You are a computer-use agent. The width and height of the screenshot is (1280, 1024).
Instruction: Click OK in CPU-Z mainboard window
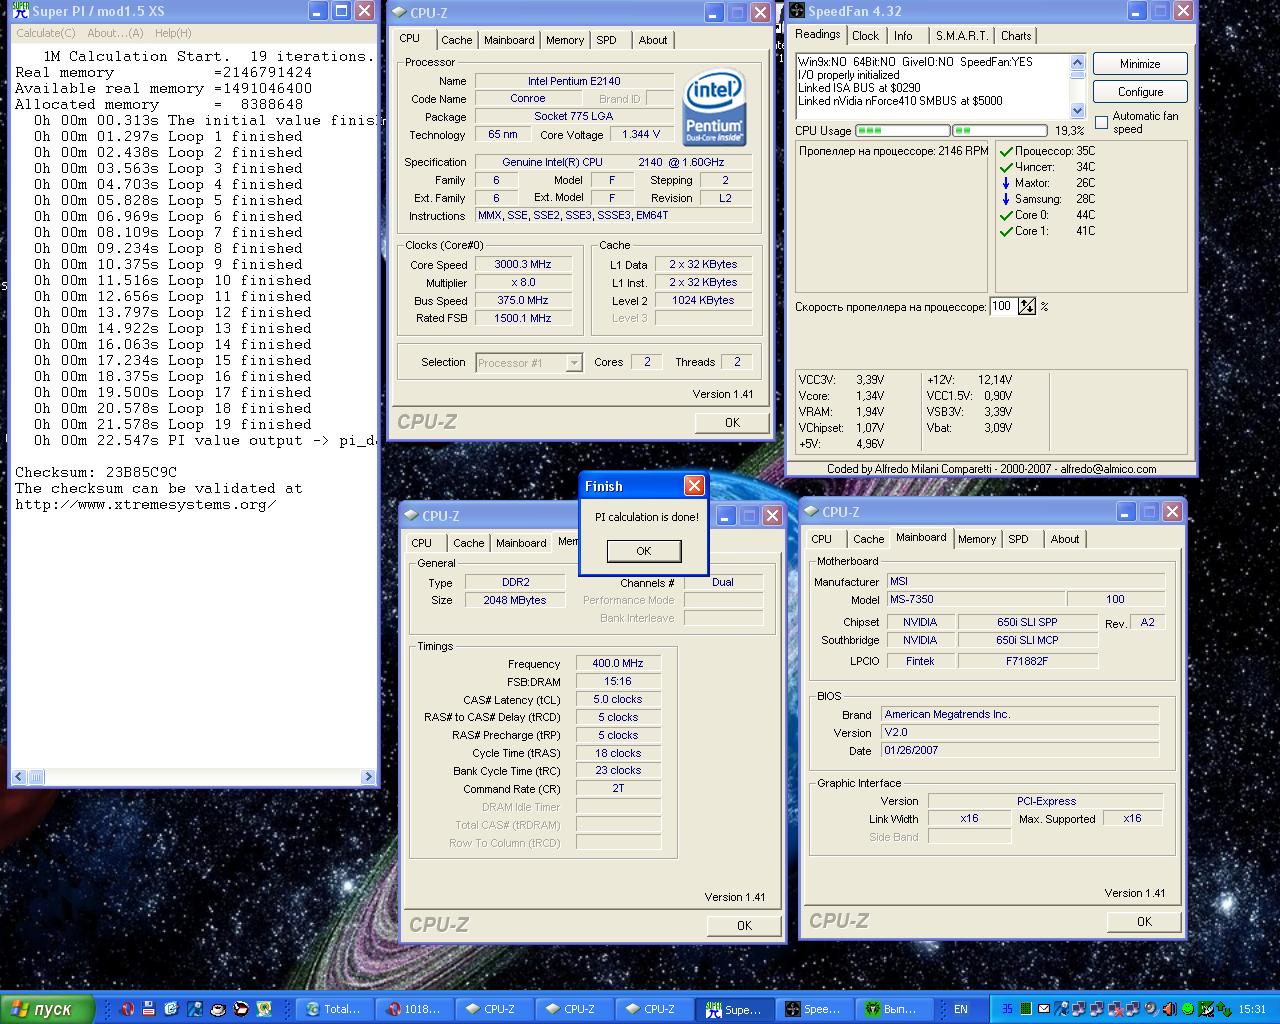coord(1144,921)
